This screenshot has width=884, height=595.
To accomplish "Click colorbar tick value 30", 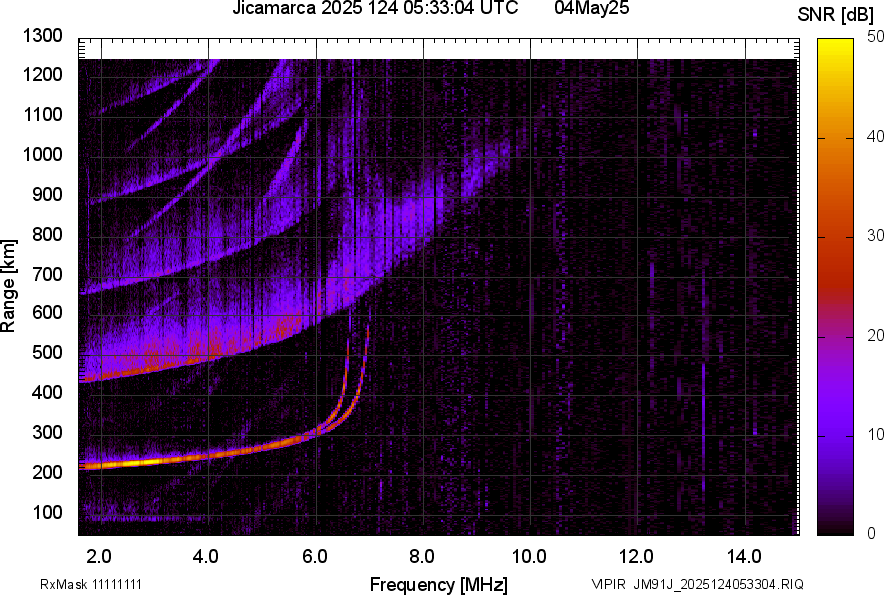I will tap(876, 235).
